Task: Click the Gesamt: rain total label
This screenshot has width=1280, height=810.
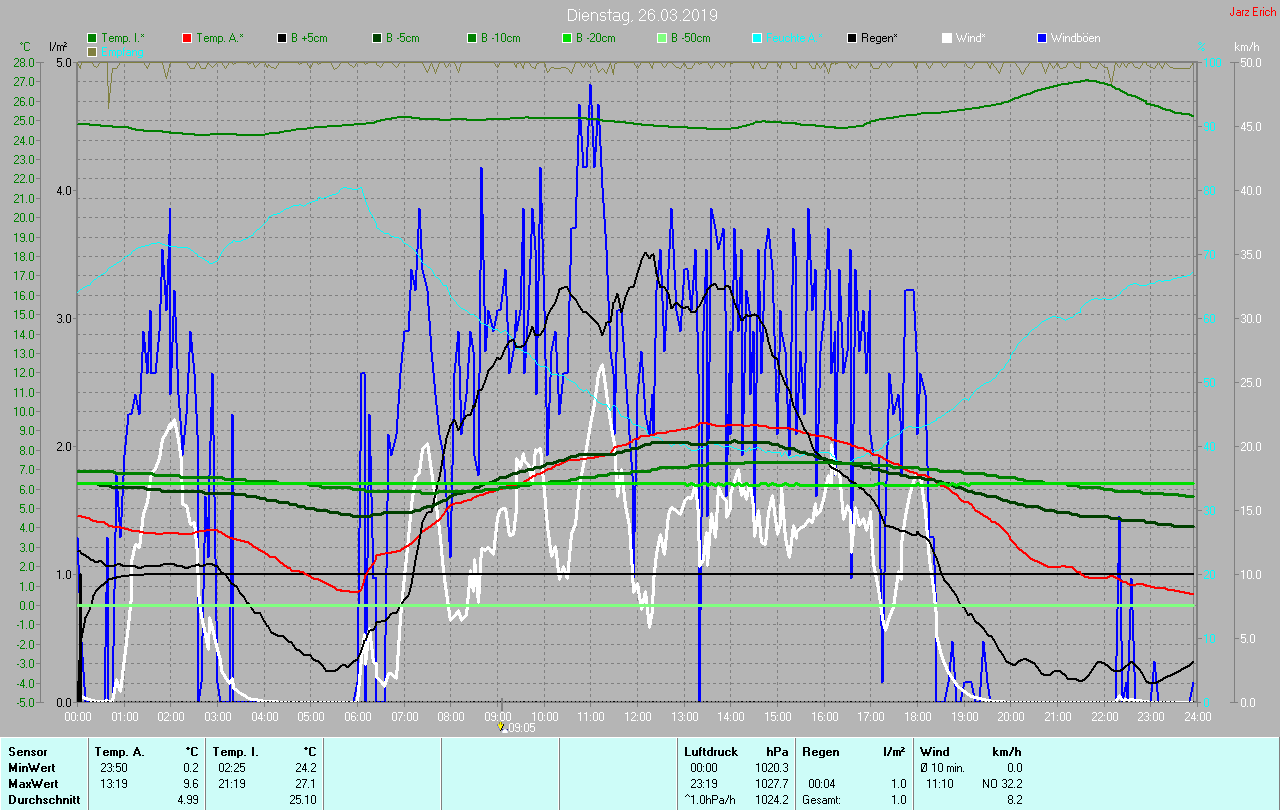Action: click(x=821, y=800)
